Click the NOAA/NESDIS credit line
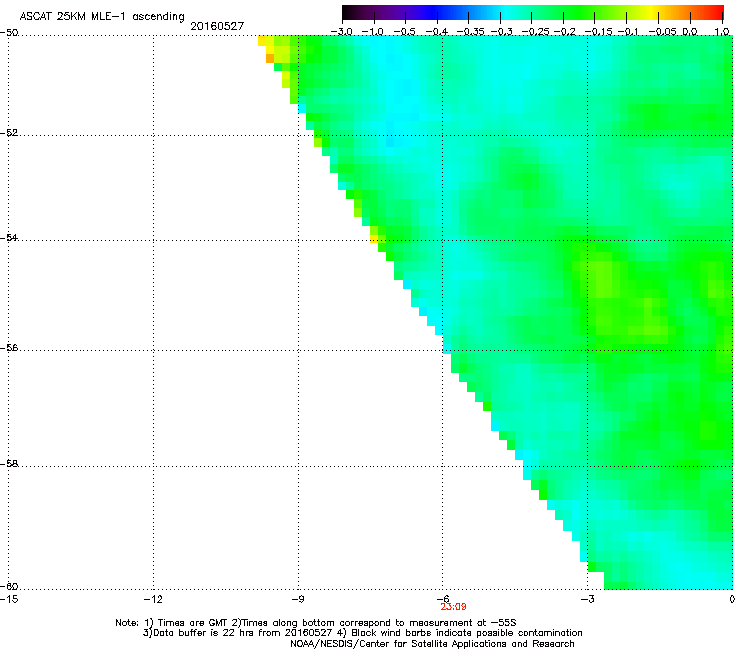740x650 pixels. click(432, 644)
